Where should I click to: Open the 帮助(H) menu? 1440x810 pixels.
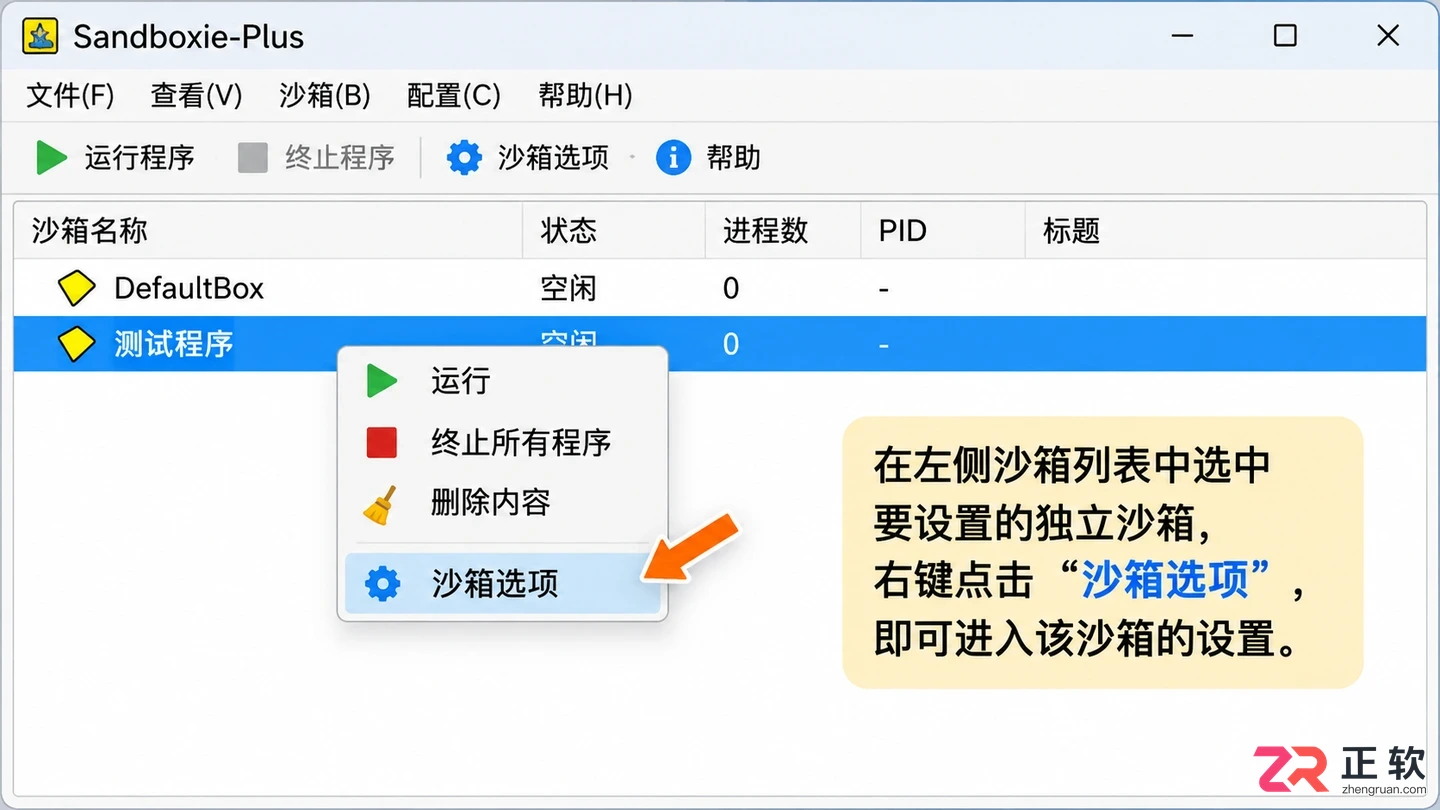[x=585, y=96]
